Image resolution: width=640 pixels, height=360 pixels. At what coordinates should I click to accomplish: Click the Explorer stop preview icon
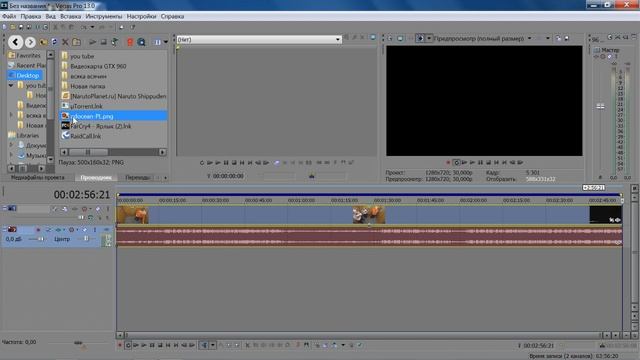point(104,42)
